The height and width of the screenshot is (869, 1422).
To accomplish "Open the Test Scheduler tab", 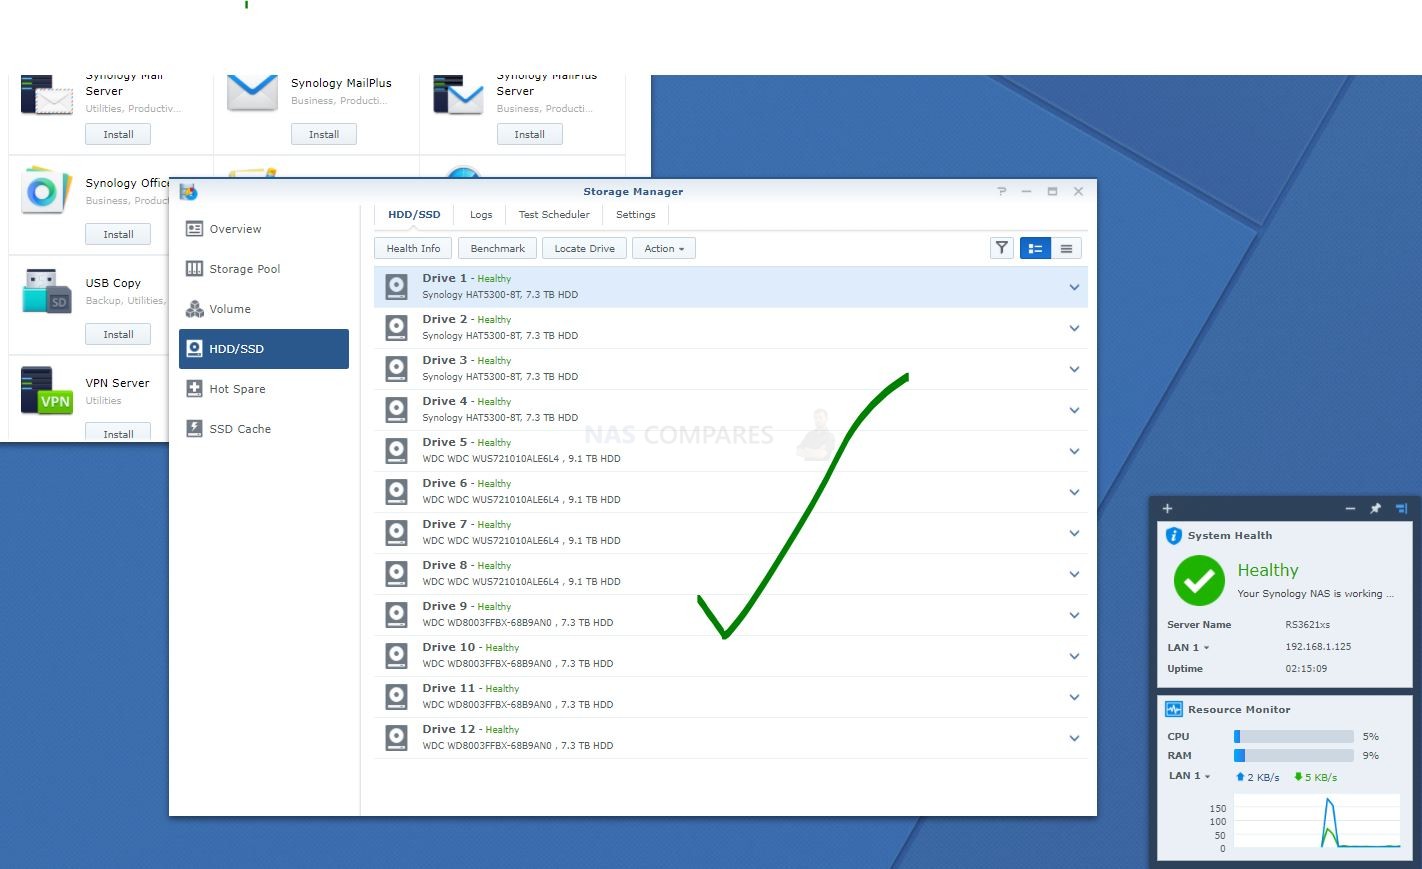I will click(554, 215).
